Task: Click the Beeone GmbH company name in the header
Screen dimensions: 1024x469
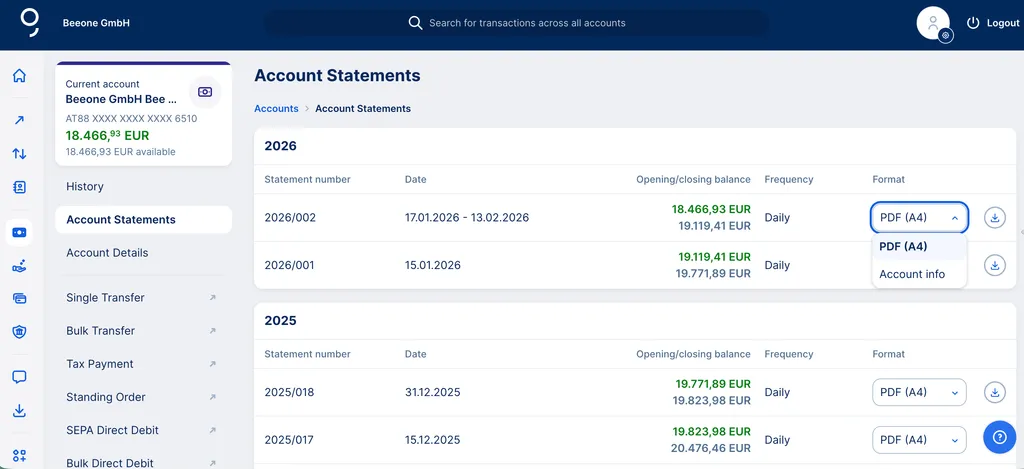Action: point(96,23)
